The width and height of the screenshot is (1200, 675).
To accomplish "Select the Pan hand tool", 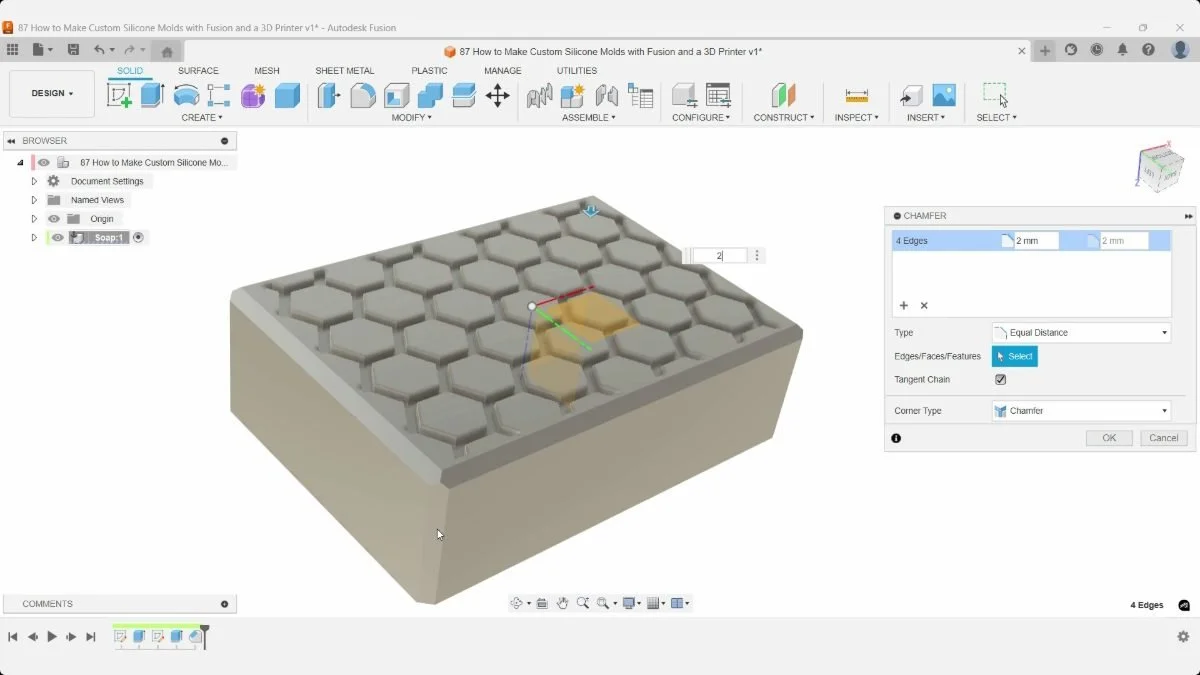I will 563,603.
